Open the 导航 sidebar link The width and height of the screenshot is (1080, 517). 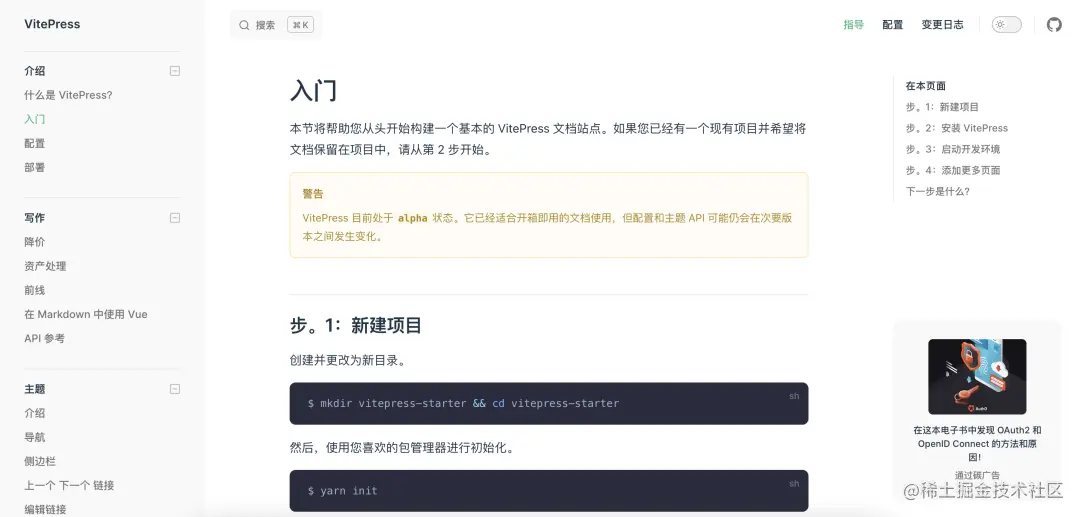click(34, 437)
